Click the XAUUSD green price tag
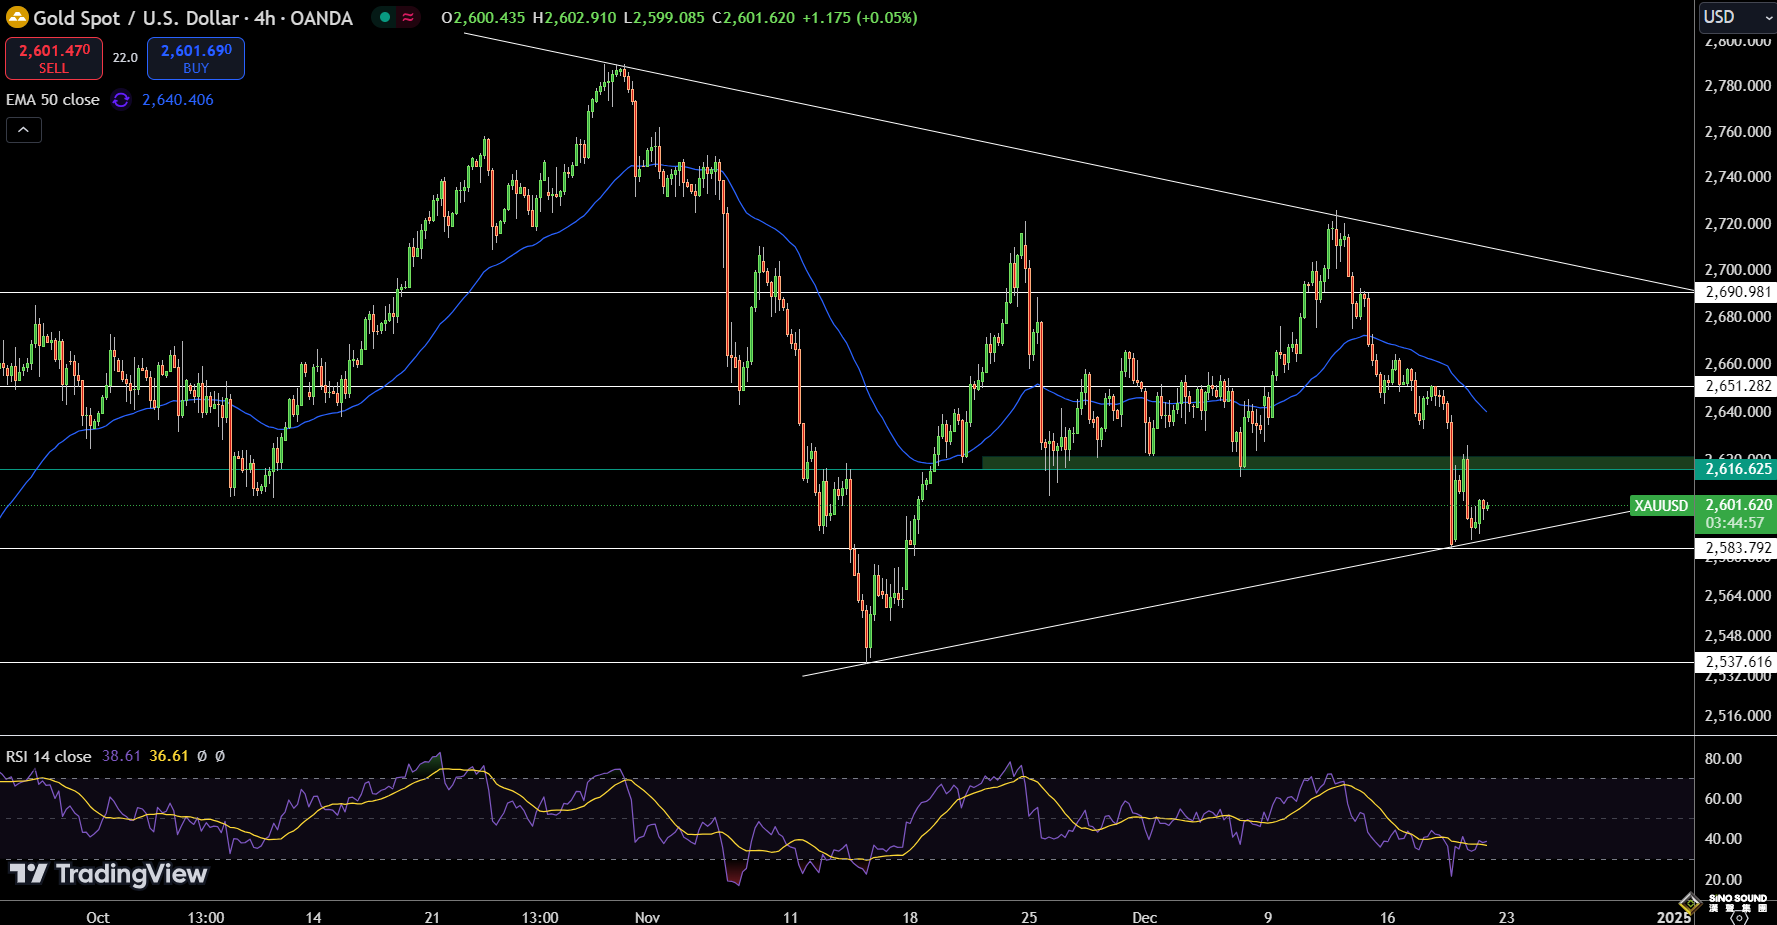 pos(1660,506)
